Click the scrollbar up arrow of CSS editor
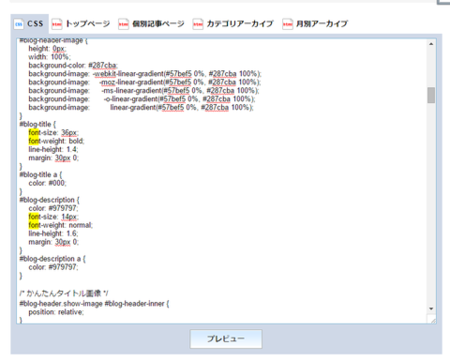The height and width of the screenshot is (361, 450). pos(431,44)
